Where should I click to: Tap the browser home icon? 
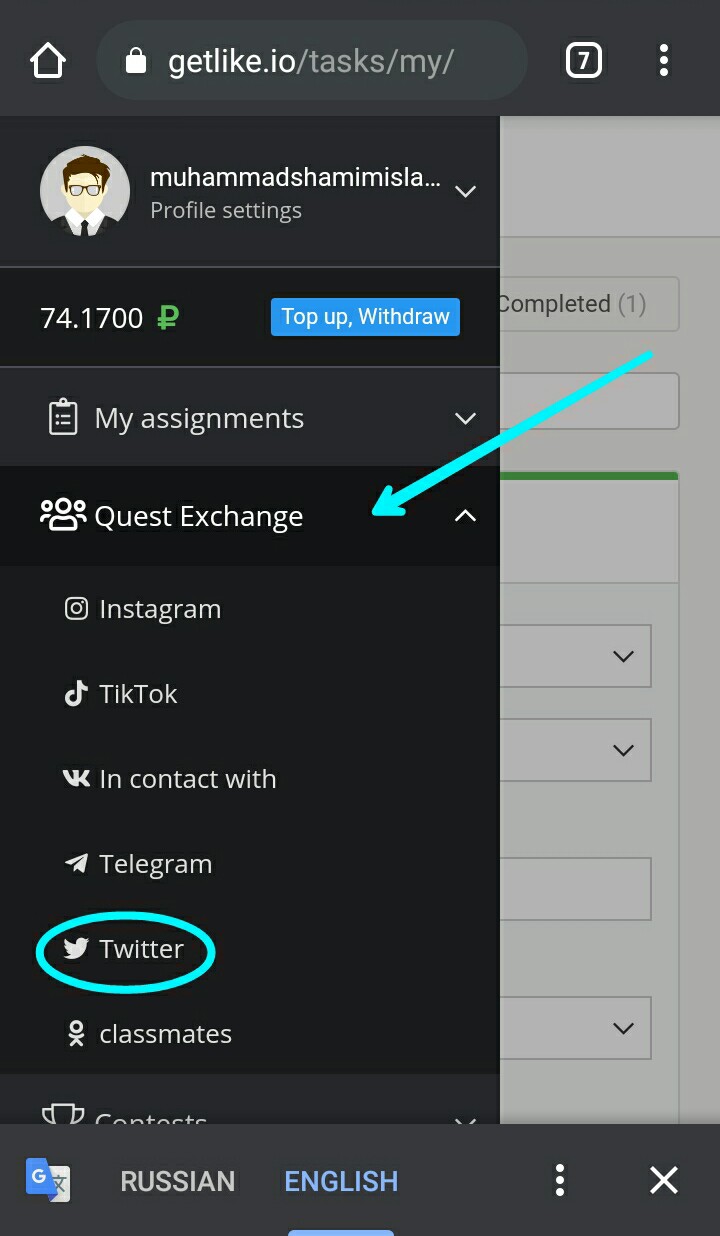point(48,62)
